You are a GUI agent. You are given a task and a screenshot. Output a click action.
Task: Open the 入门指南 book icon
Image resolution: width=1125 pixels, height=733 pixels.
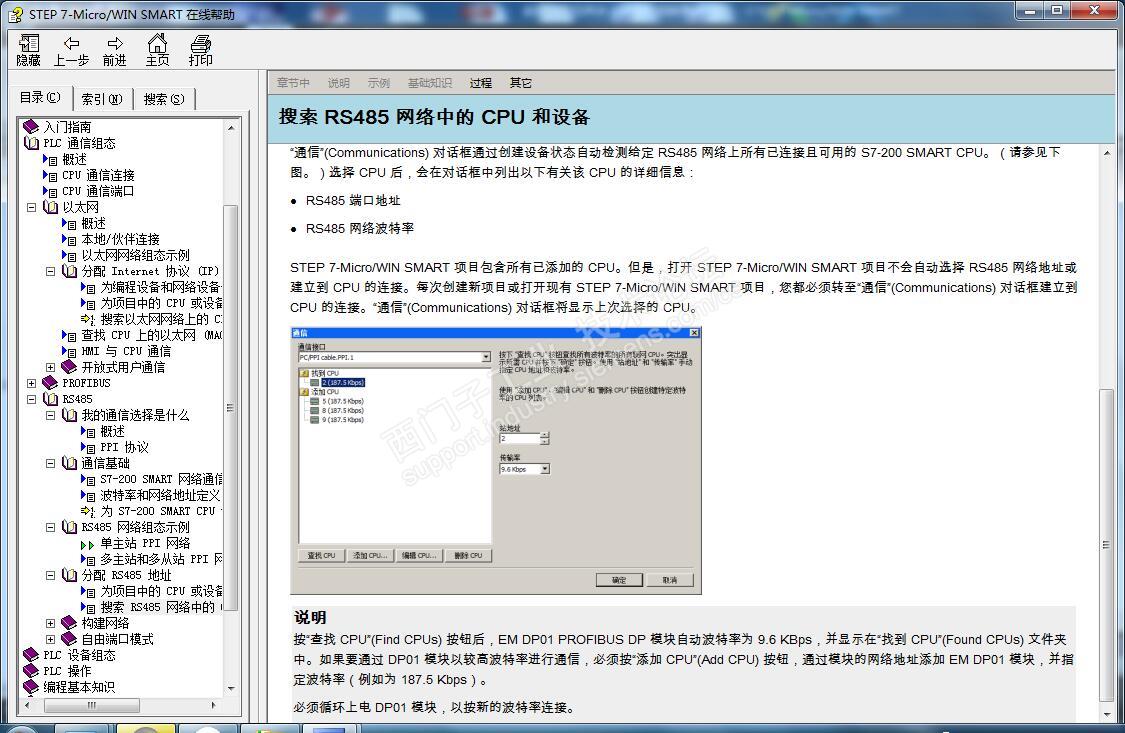click(x=31, y=127)
